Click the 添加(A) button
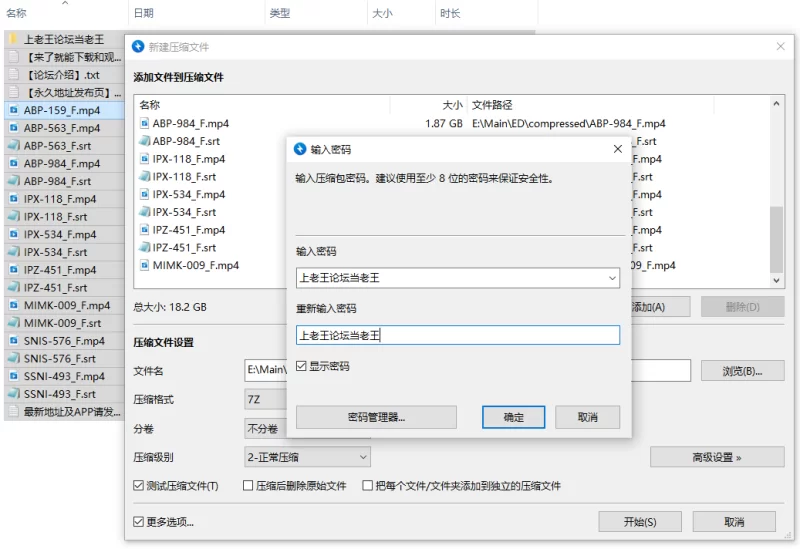 pos(660,307)
